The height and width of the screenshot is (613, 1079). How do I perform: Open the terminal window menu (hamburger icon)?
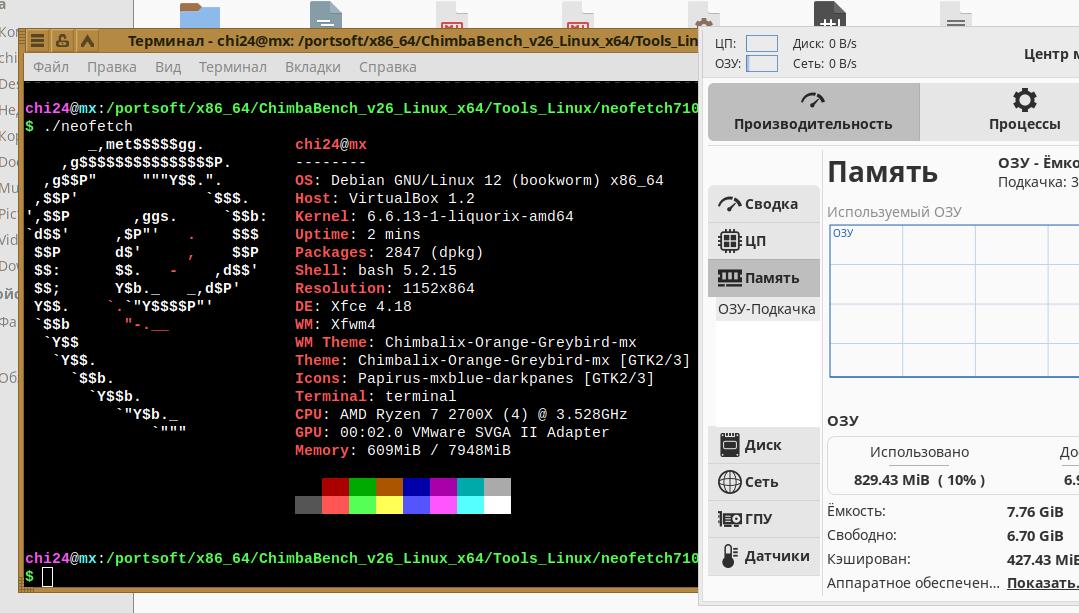[37, 41]
